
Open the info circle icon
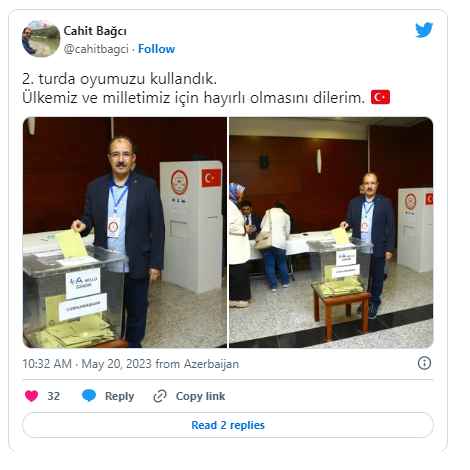[x=424, y=363]
